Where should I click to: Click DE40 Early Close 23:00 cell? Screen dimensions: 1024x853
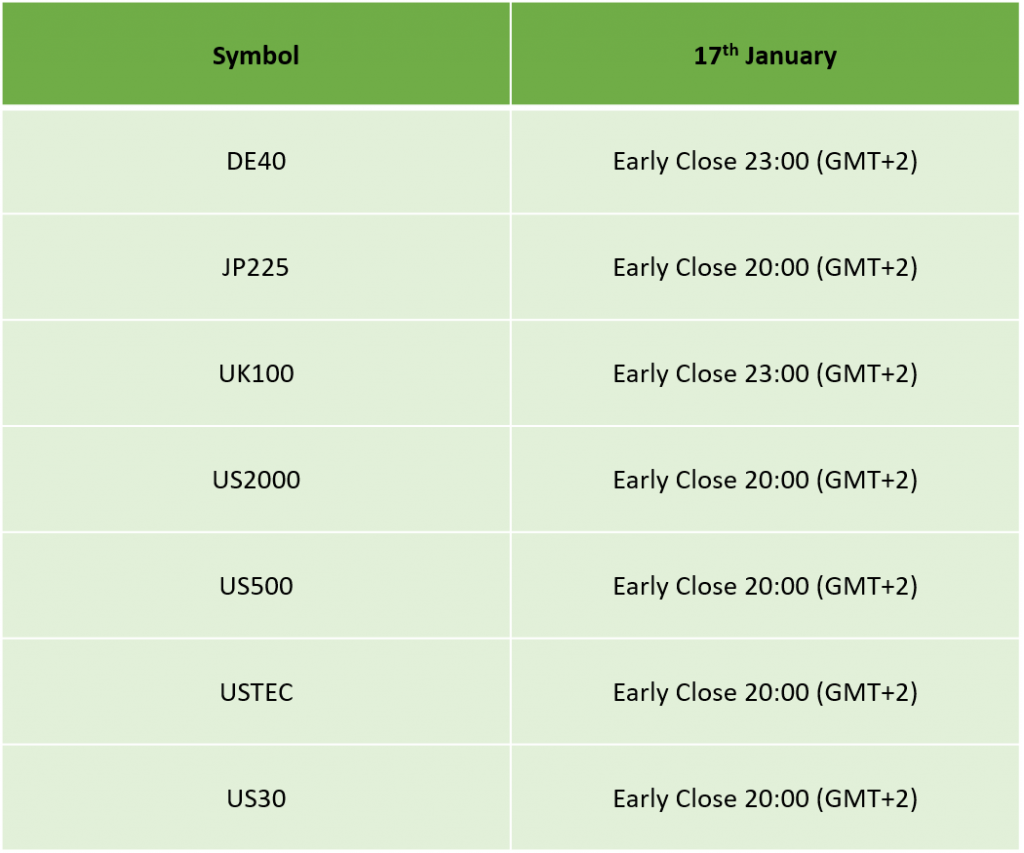point(765,161)
